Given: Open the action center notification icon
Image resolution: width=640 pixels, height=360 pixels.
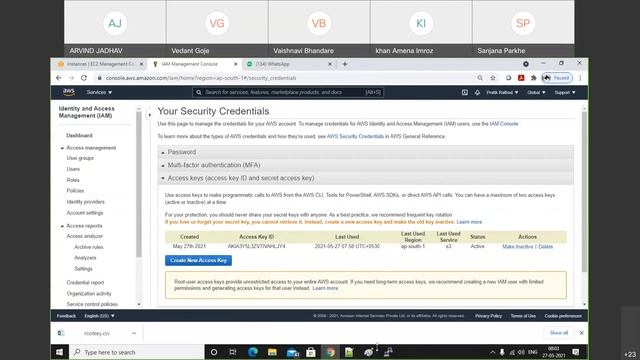Looking at the screenshot, I should tap(576, 352).
